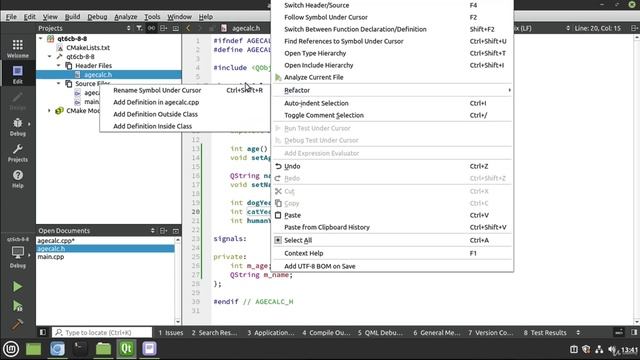Open Projects mode wrench icon
The height and width of the screenshot is (360, 640).
pyautogui.click(x=18, y=153)
